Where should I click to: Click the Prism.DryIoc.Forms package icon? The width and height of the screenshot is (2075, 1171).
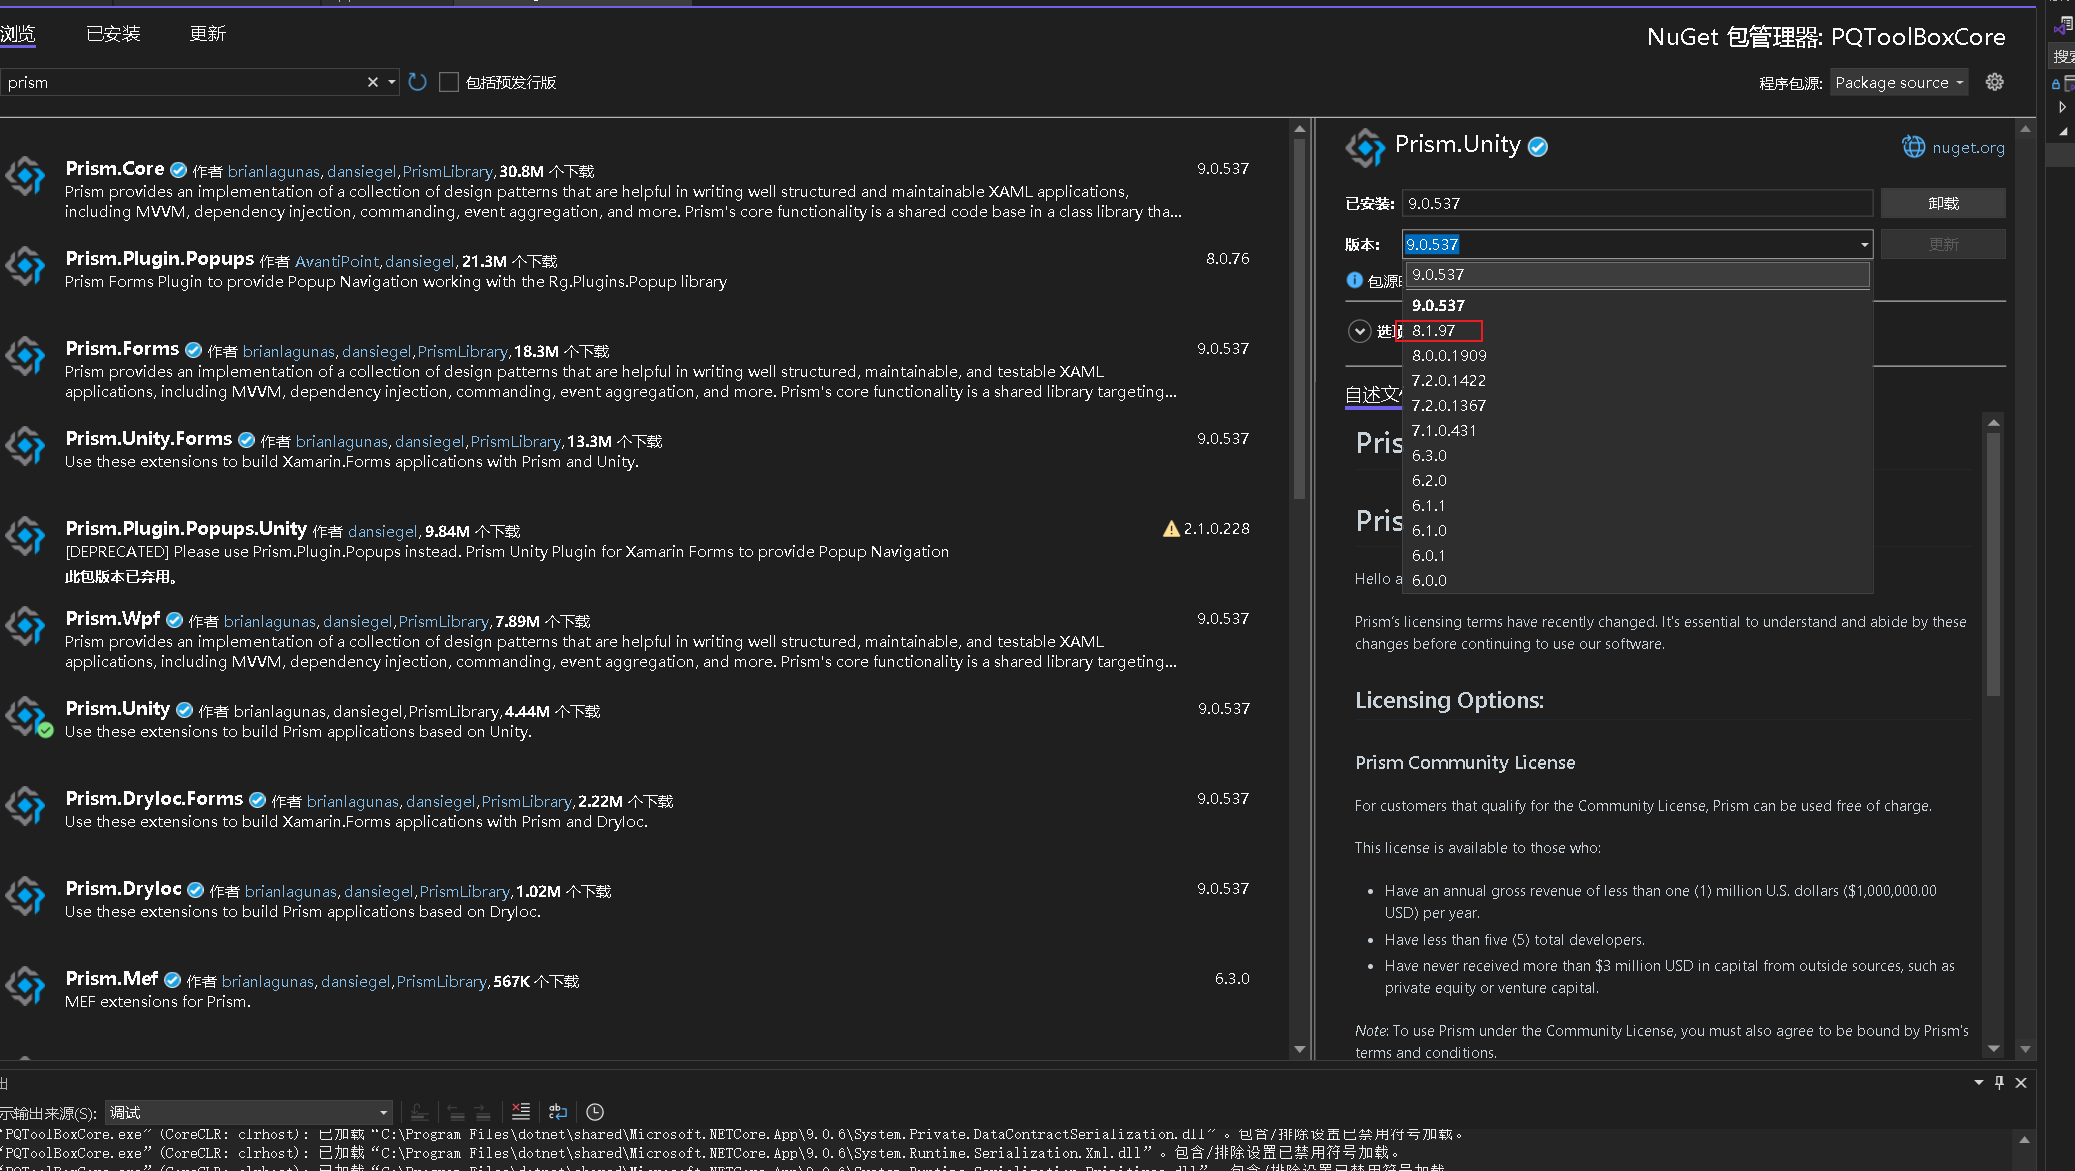click(x=26, y=807)
